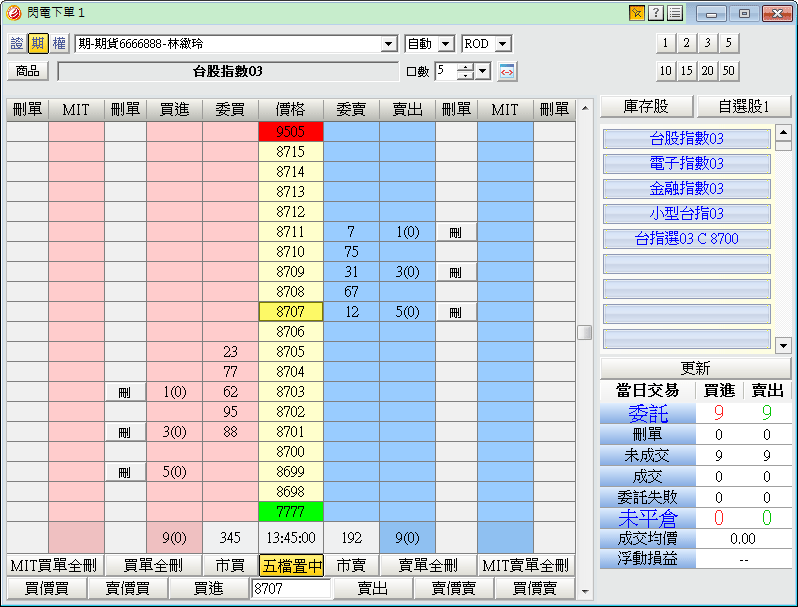798x607 pixels.
Task: Click the list settings icon in title bar
Action: coord(675,13)
